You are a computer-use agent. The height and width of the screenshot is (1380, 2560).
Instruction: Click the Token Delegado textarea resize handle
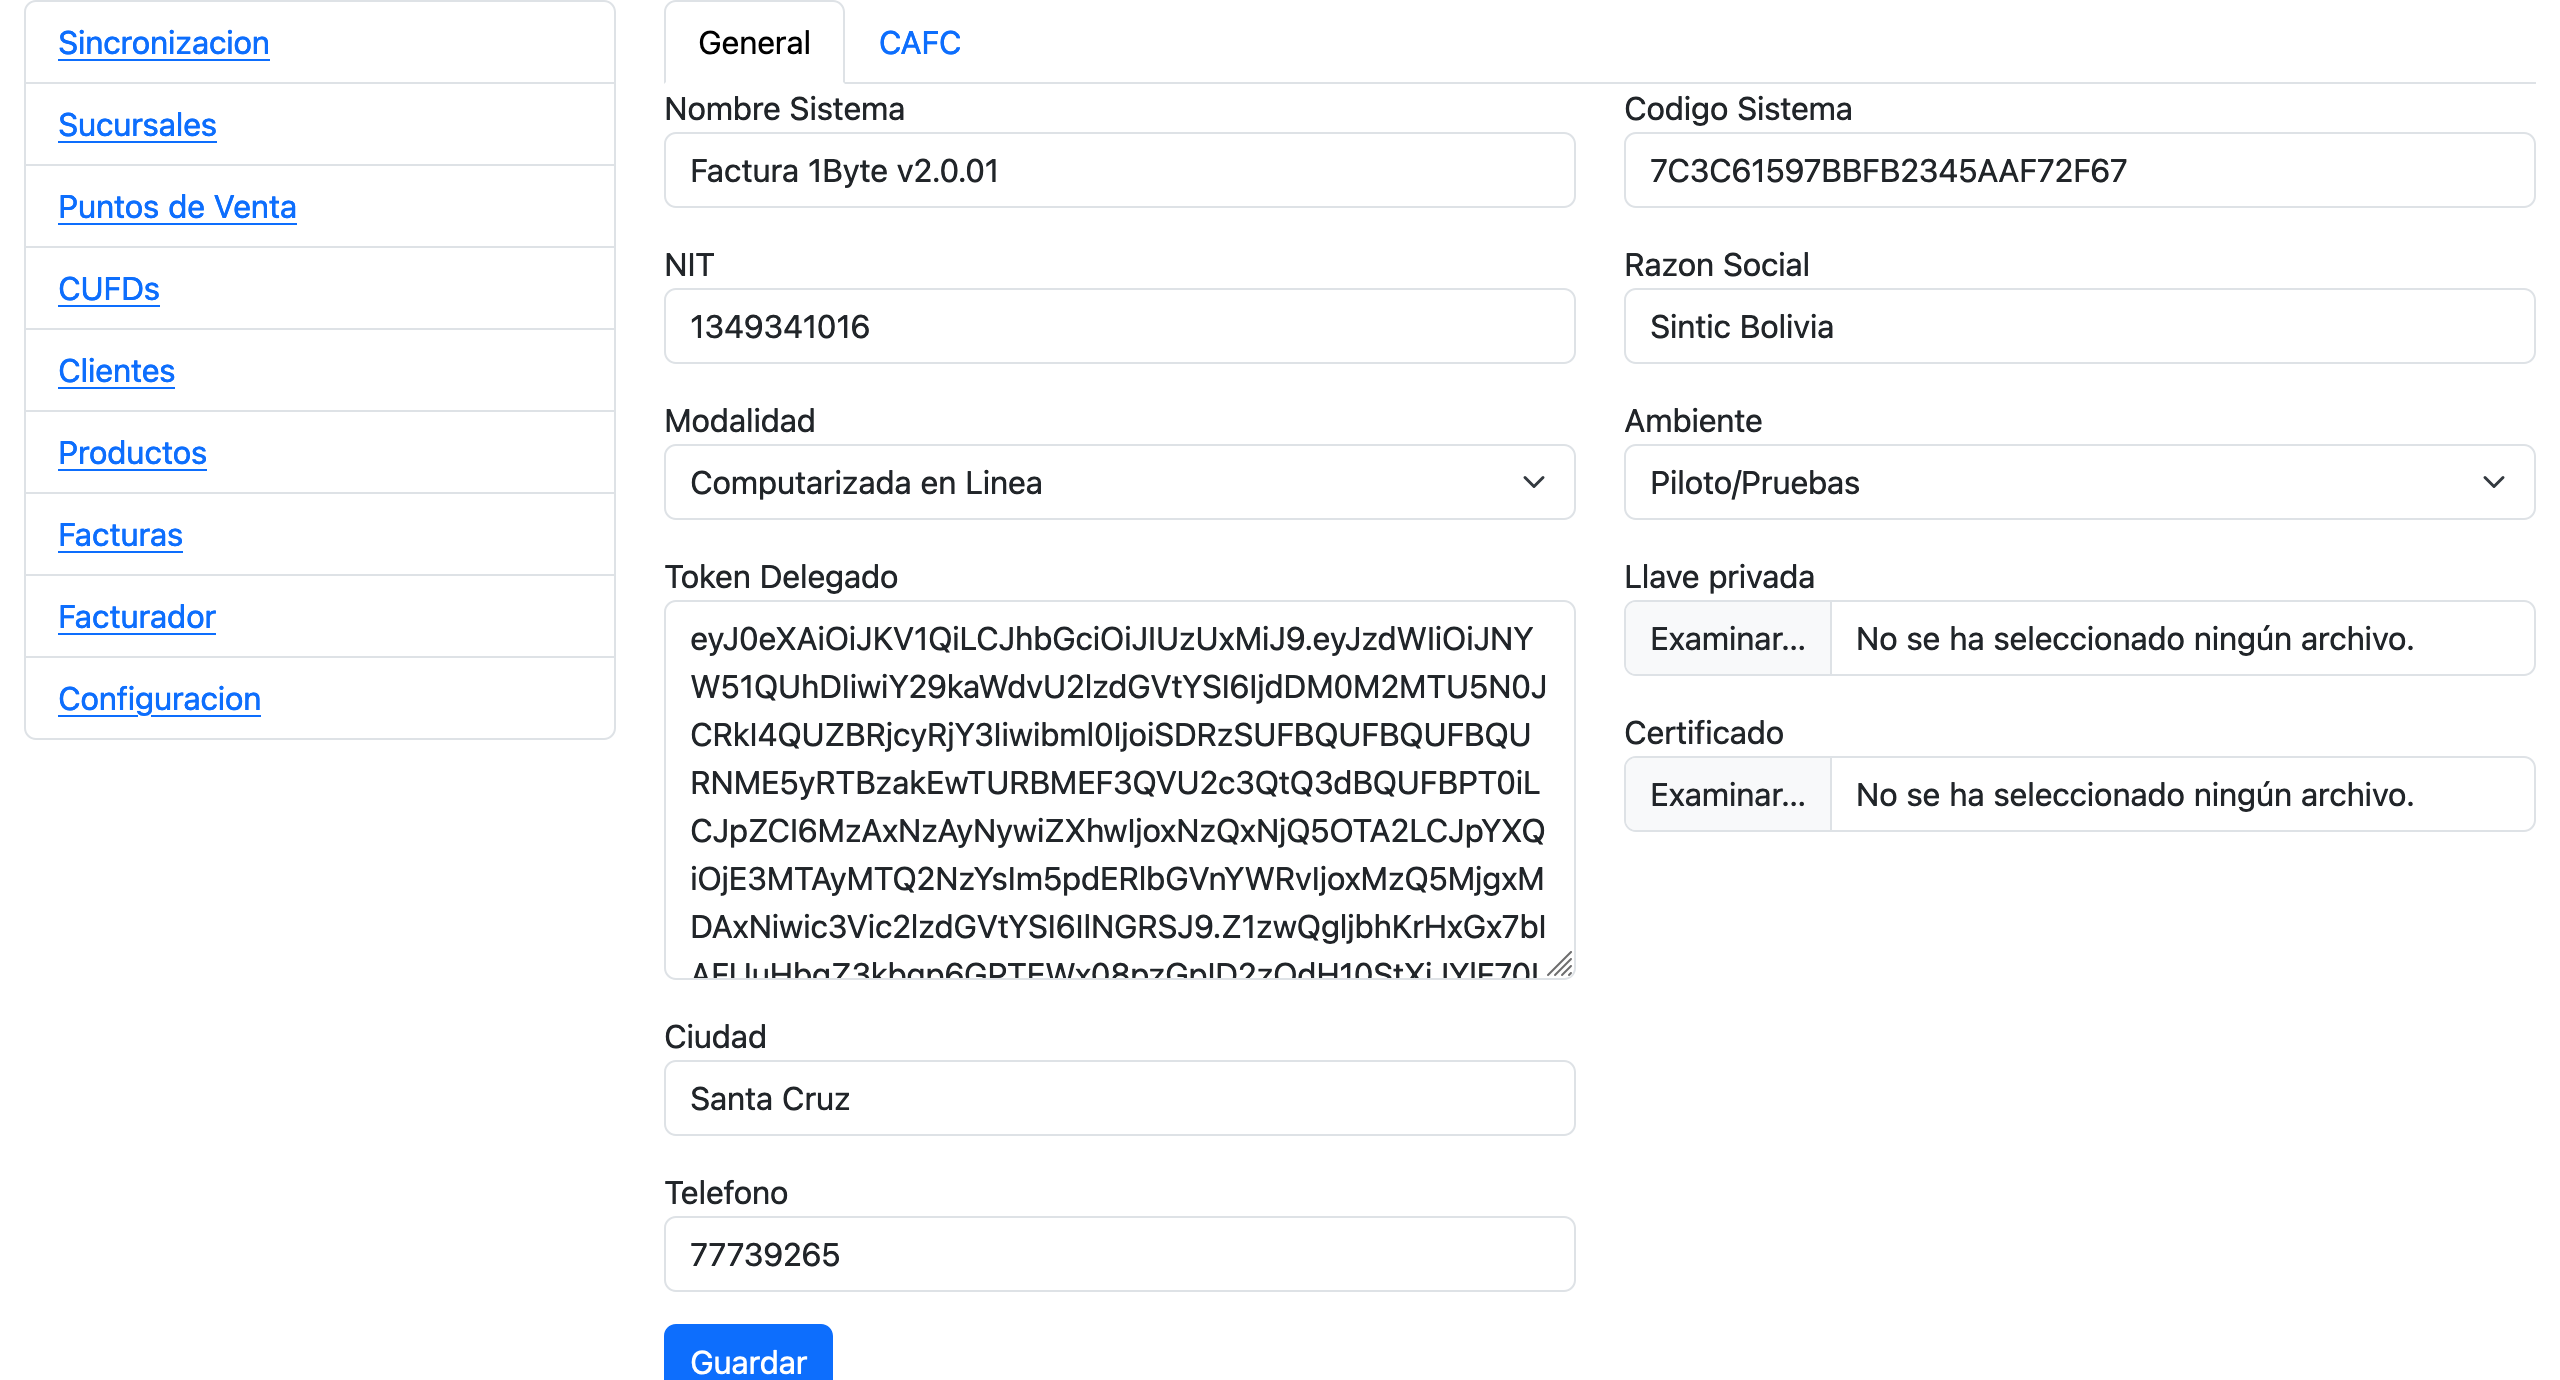1561,965
